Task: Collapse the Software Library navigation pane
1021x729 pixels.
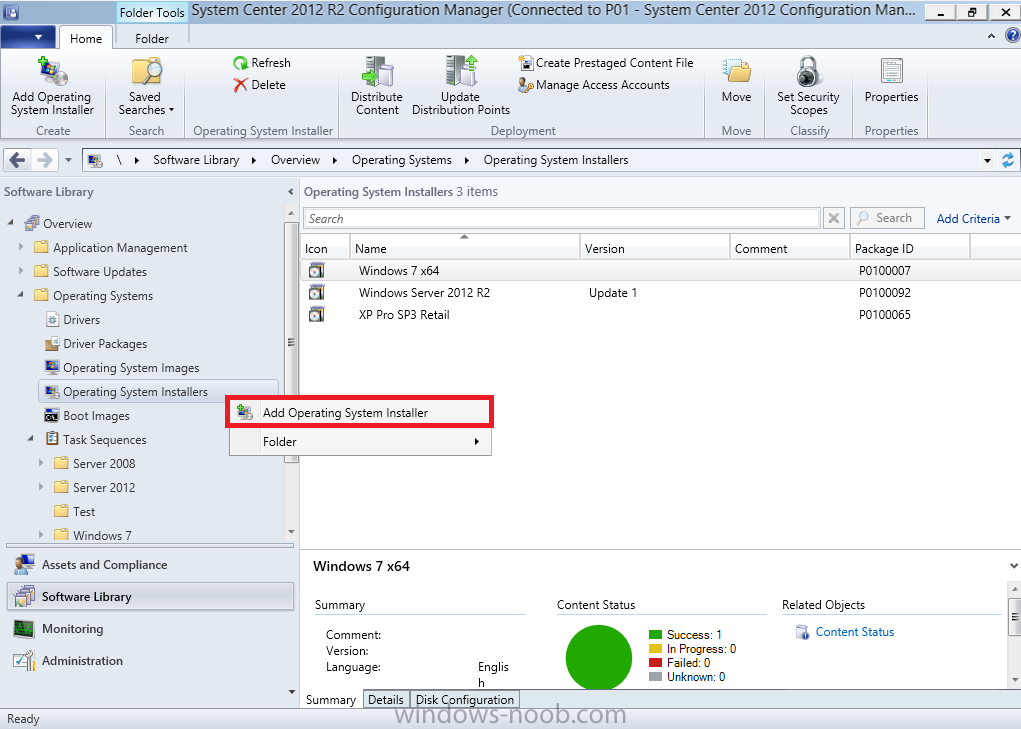Action: (x=290, y=192)
